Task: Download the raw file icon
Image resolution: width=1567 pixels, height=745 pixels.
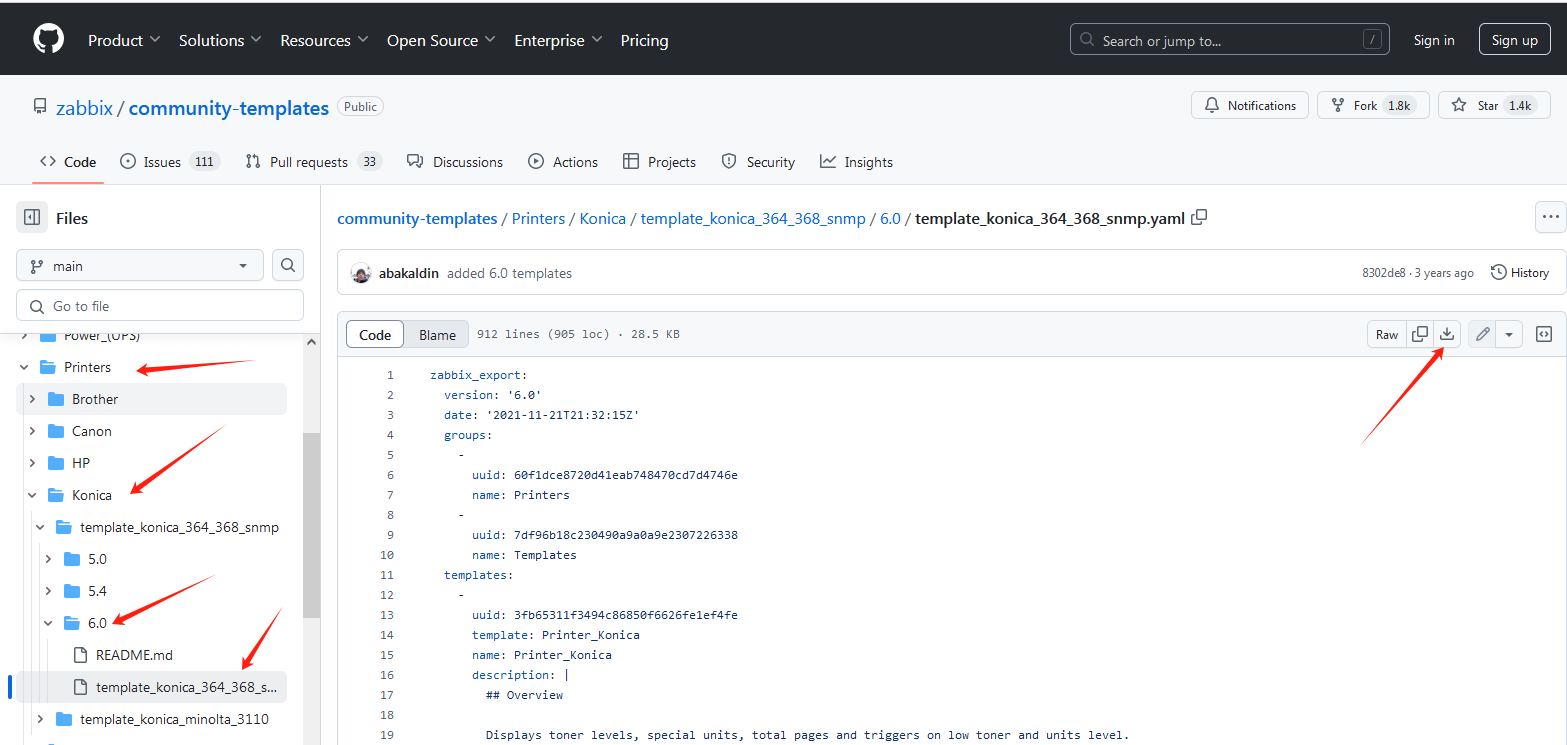Action: pos(1447,334)
